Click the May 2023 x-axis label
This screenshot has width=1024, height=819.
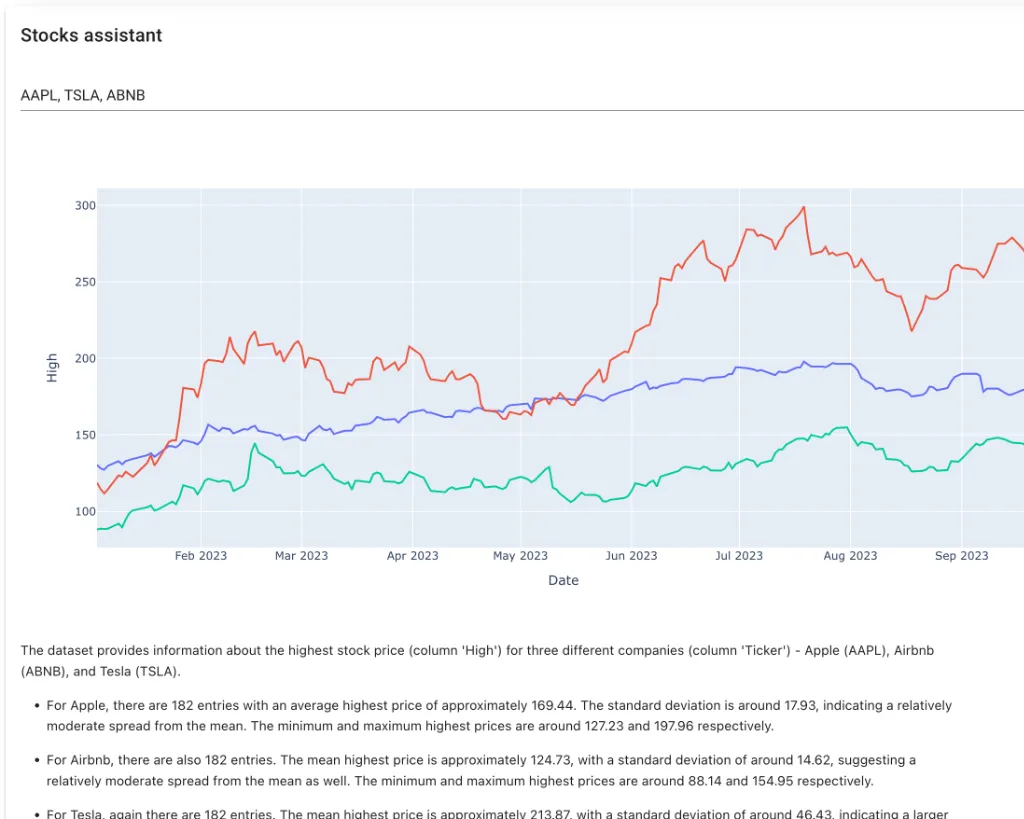point(520,556)
